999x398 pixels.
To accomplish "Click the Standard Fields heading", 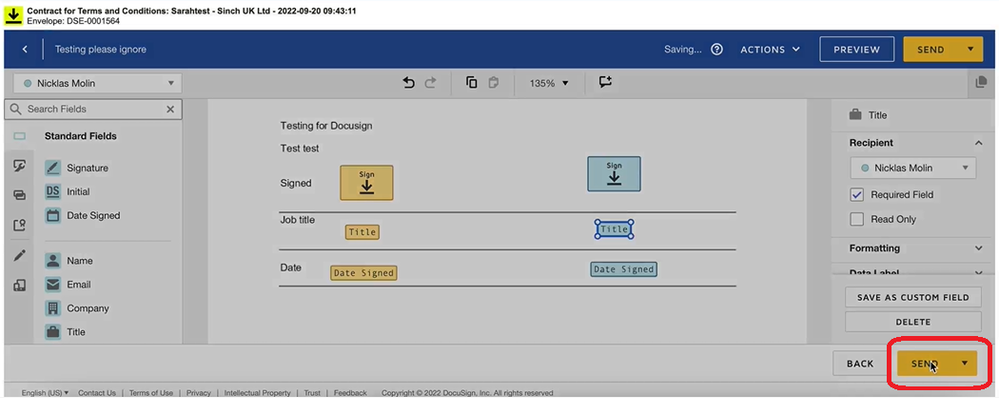I will [x=80, y=136].
